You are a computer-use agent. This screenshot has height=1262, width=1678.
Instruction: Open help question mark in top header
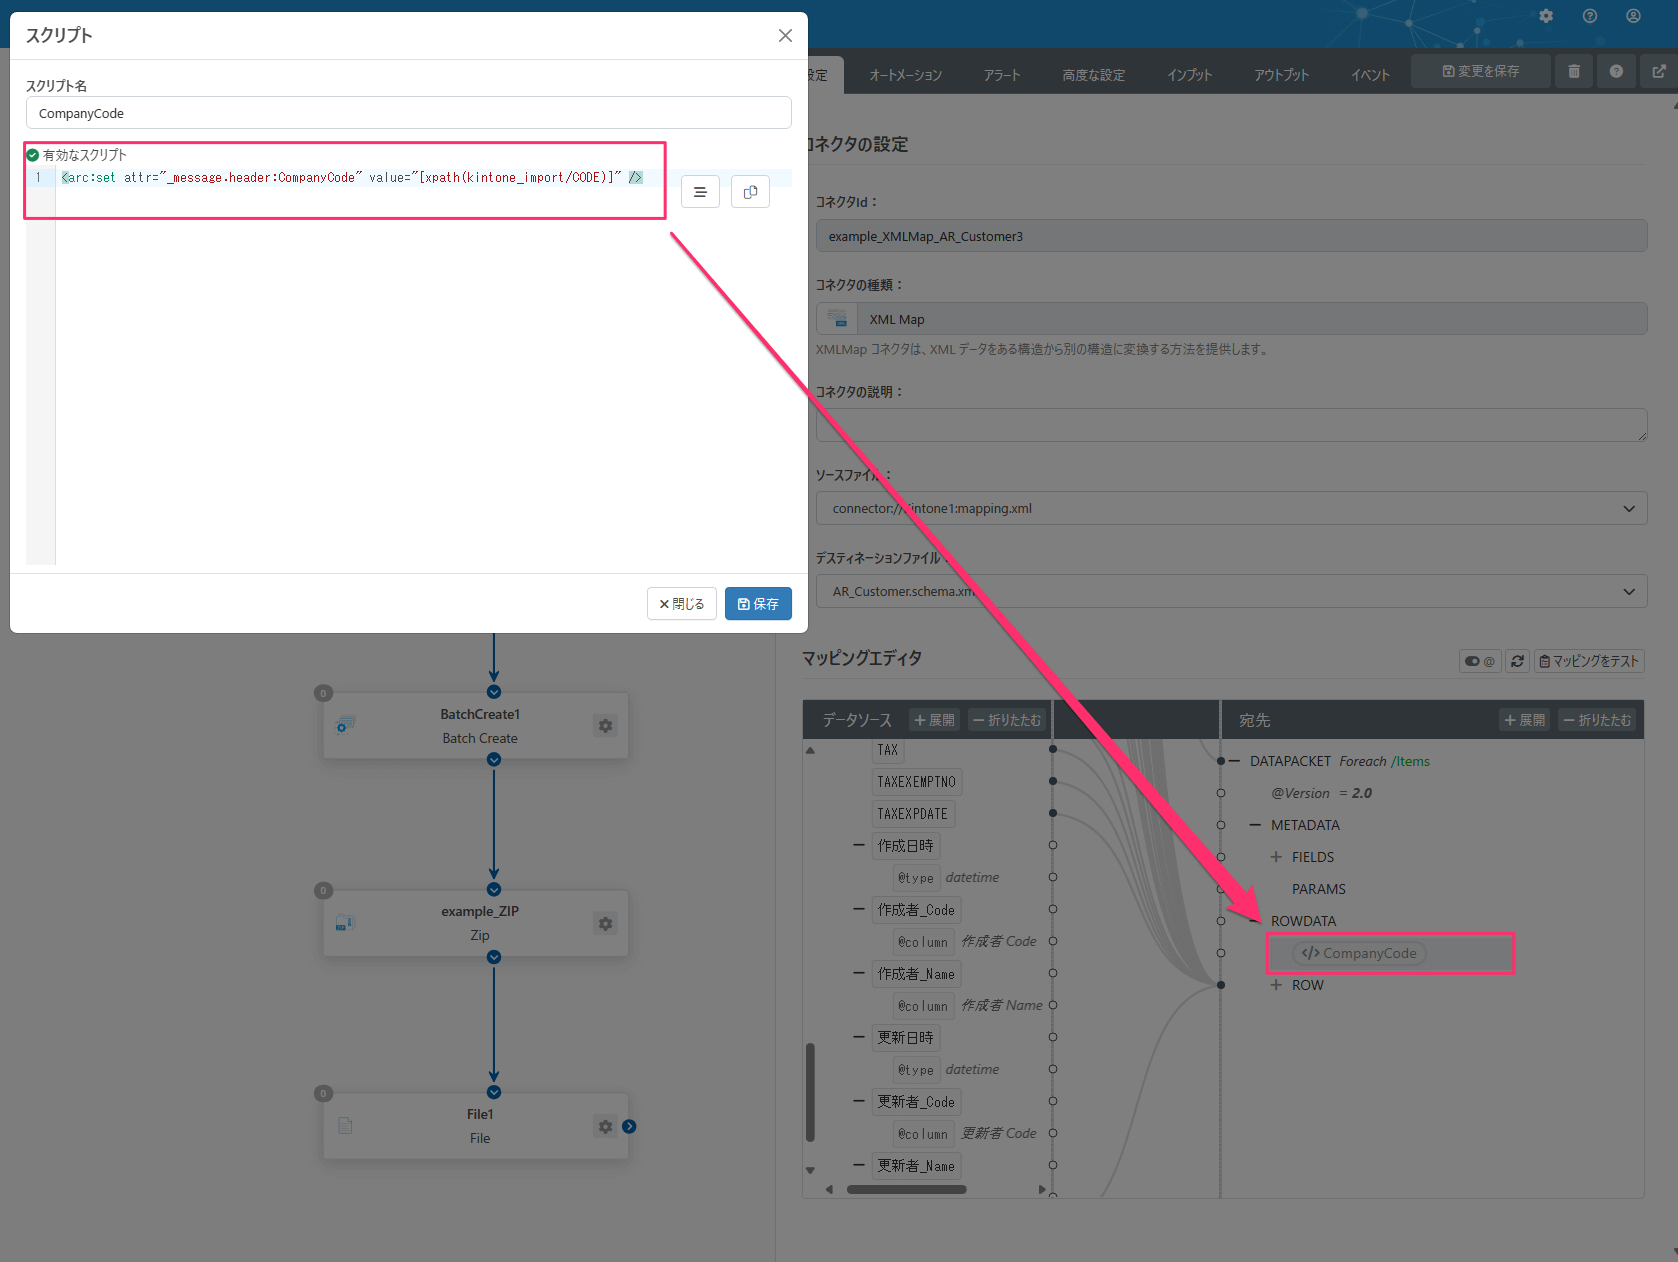(1590, 16)
